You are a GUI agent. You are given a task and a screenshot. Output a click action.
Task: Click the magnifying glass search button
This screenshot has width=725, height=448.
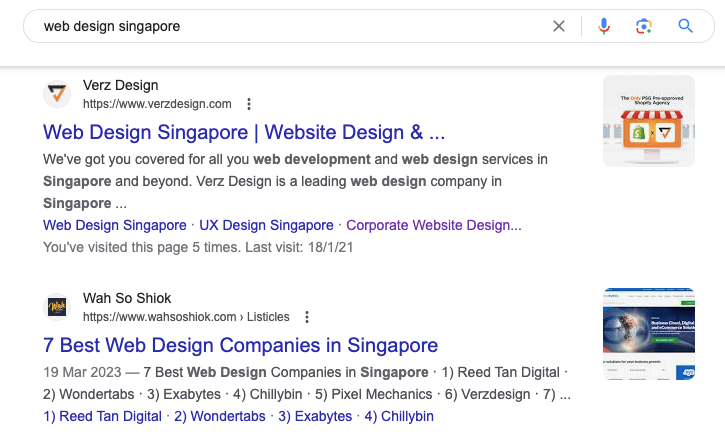pyautogui.click(x=685, y=26)
